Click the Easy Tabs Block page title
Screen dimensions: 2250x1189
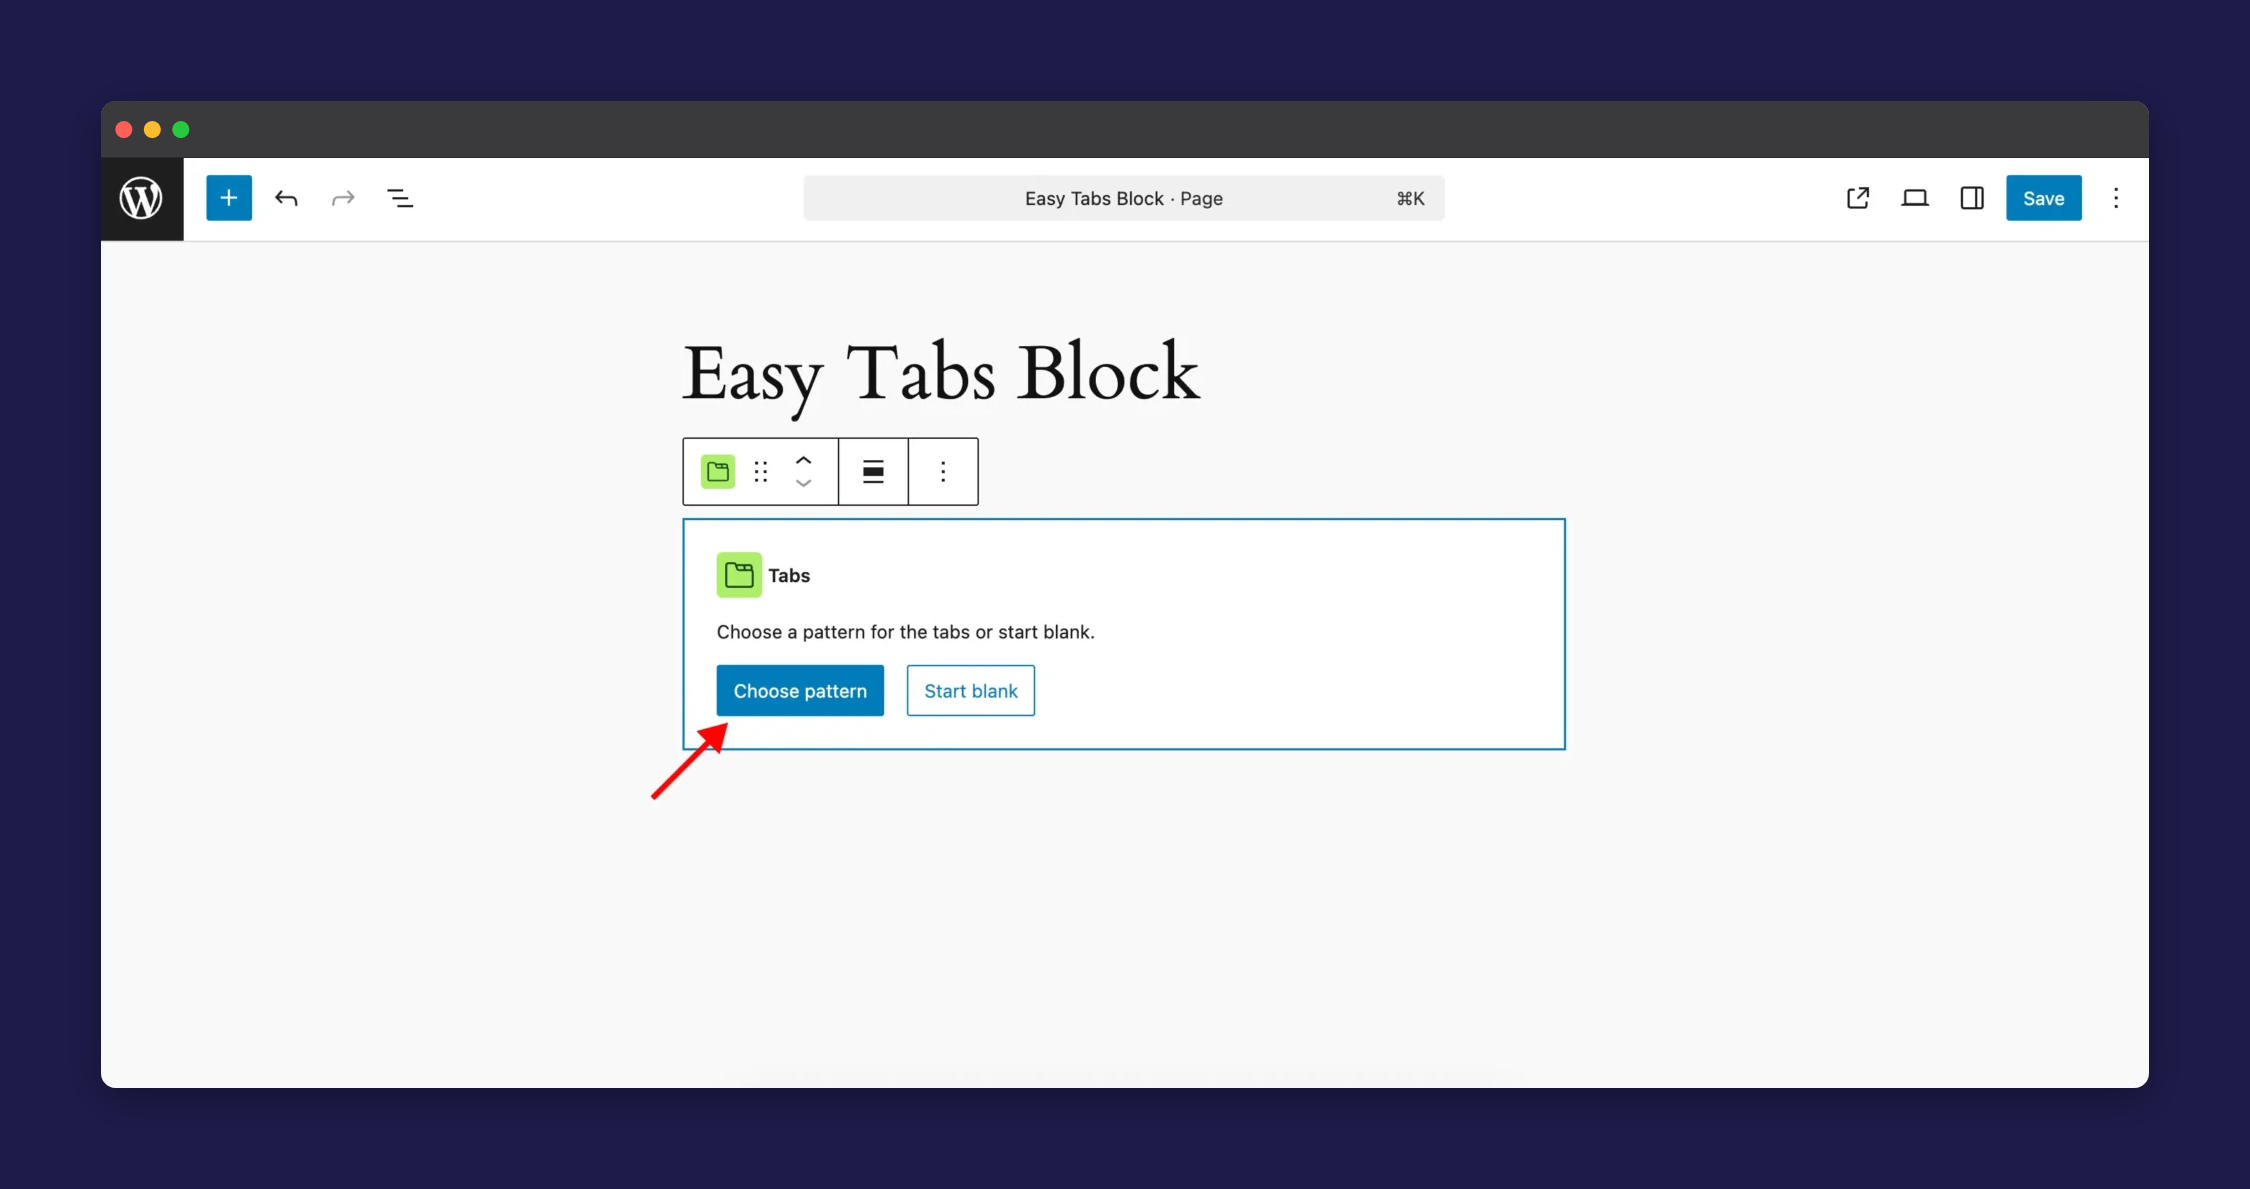click(940, 374)
